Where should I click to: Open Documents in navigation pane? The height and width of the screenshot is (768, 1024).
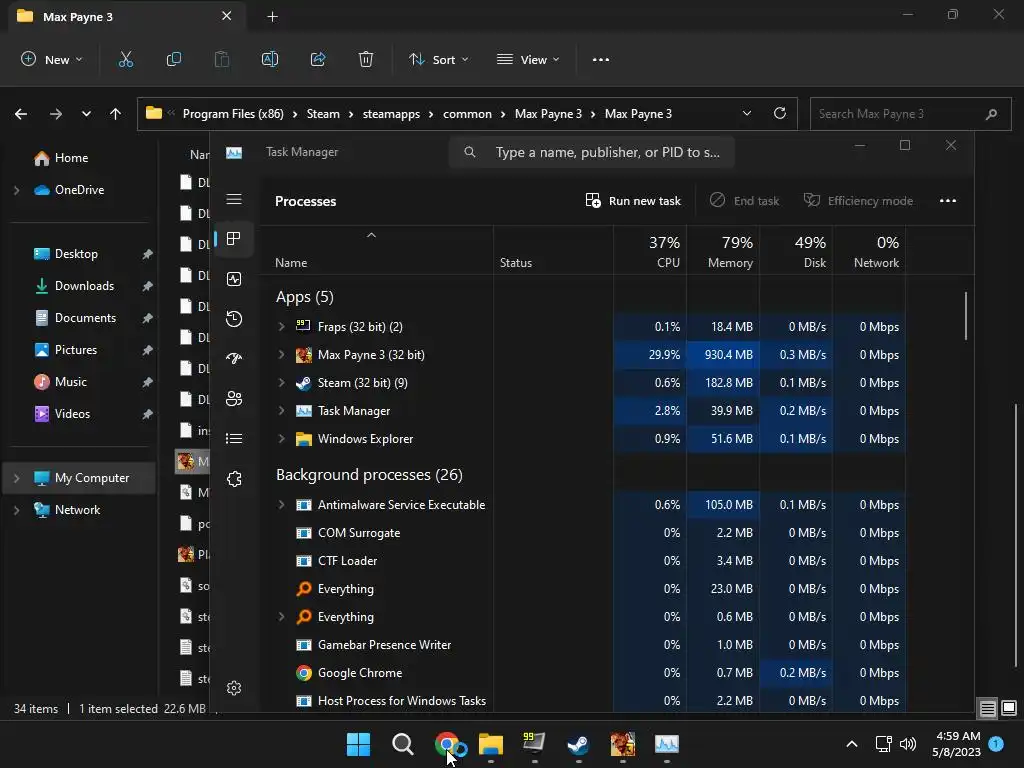pyautogui.click(x=85, y=318)
